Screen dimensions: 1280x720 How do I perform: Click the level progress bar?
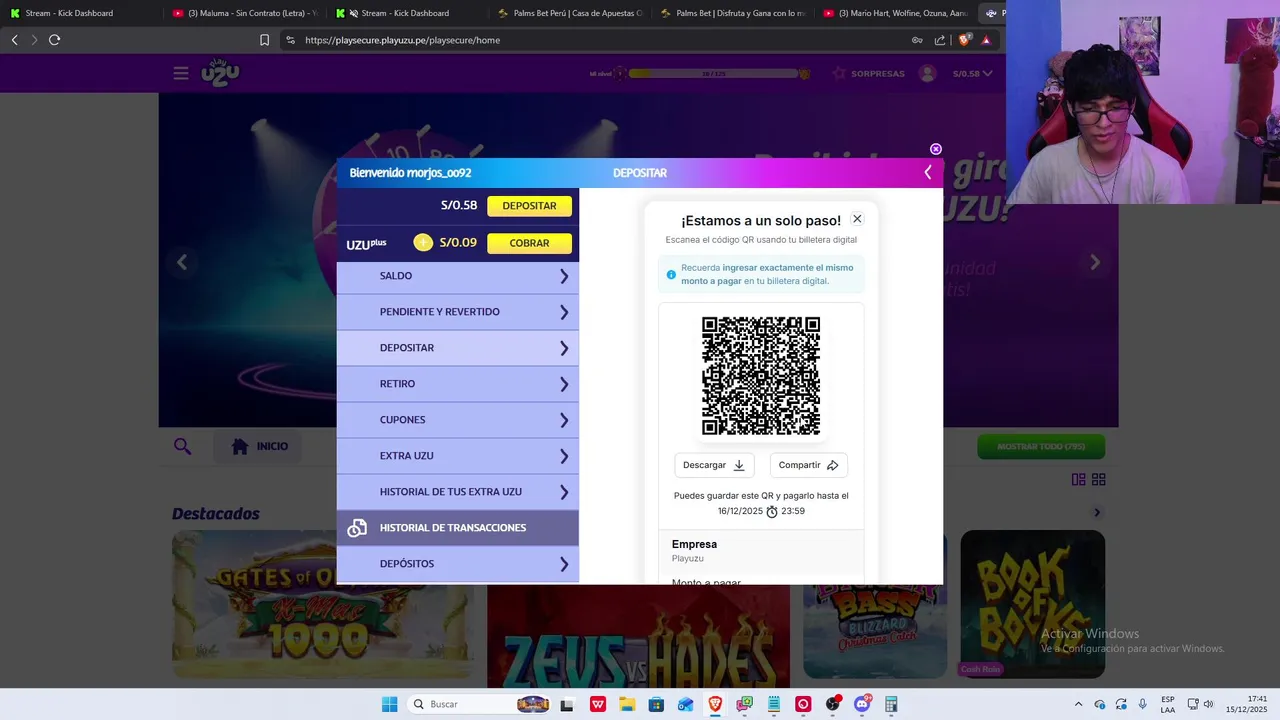[713, 73]
